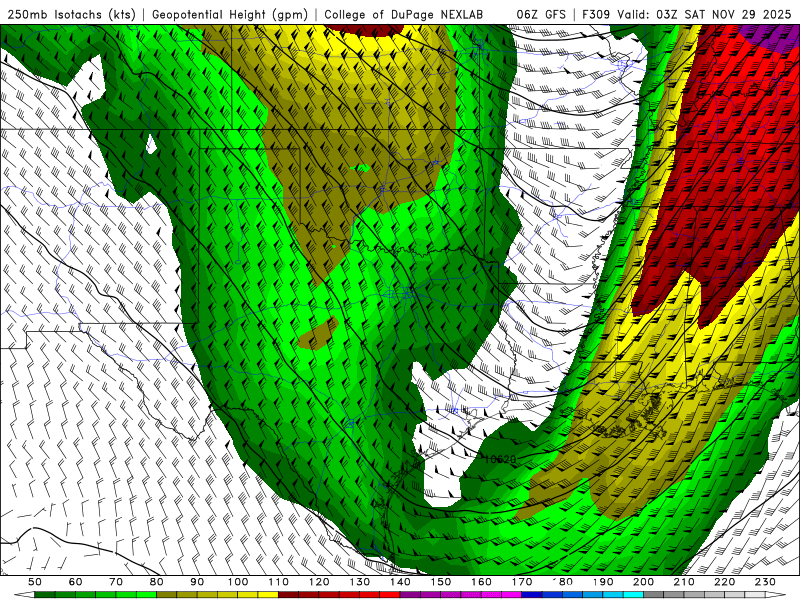Click the colorbar label '100'
The width and height of the screenshot is (800, 600).
[x=238, y=582]
